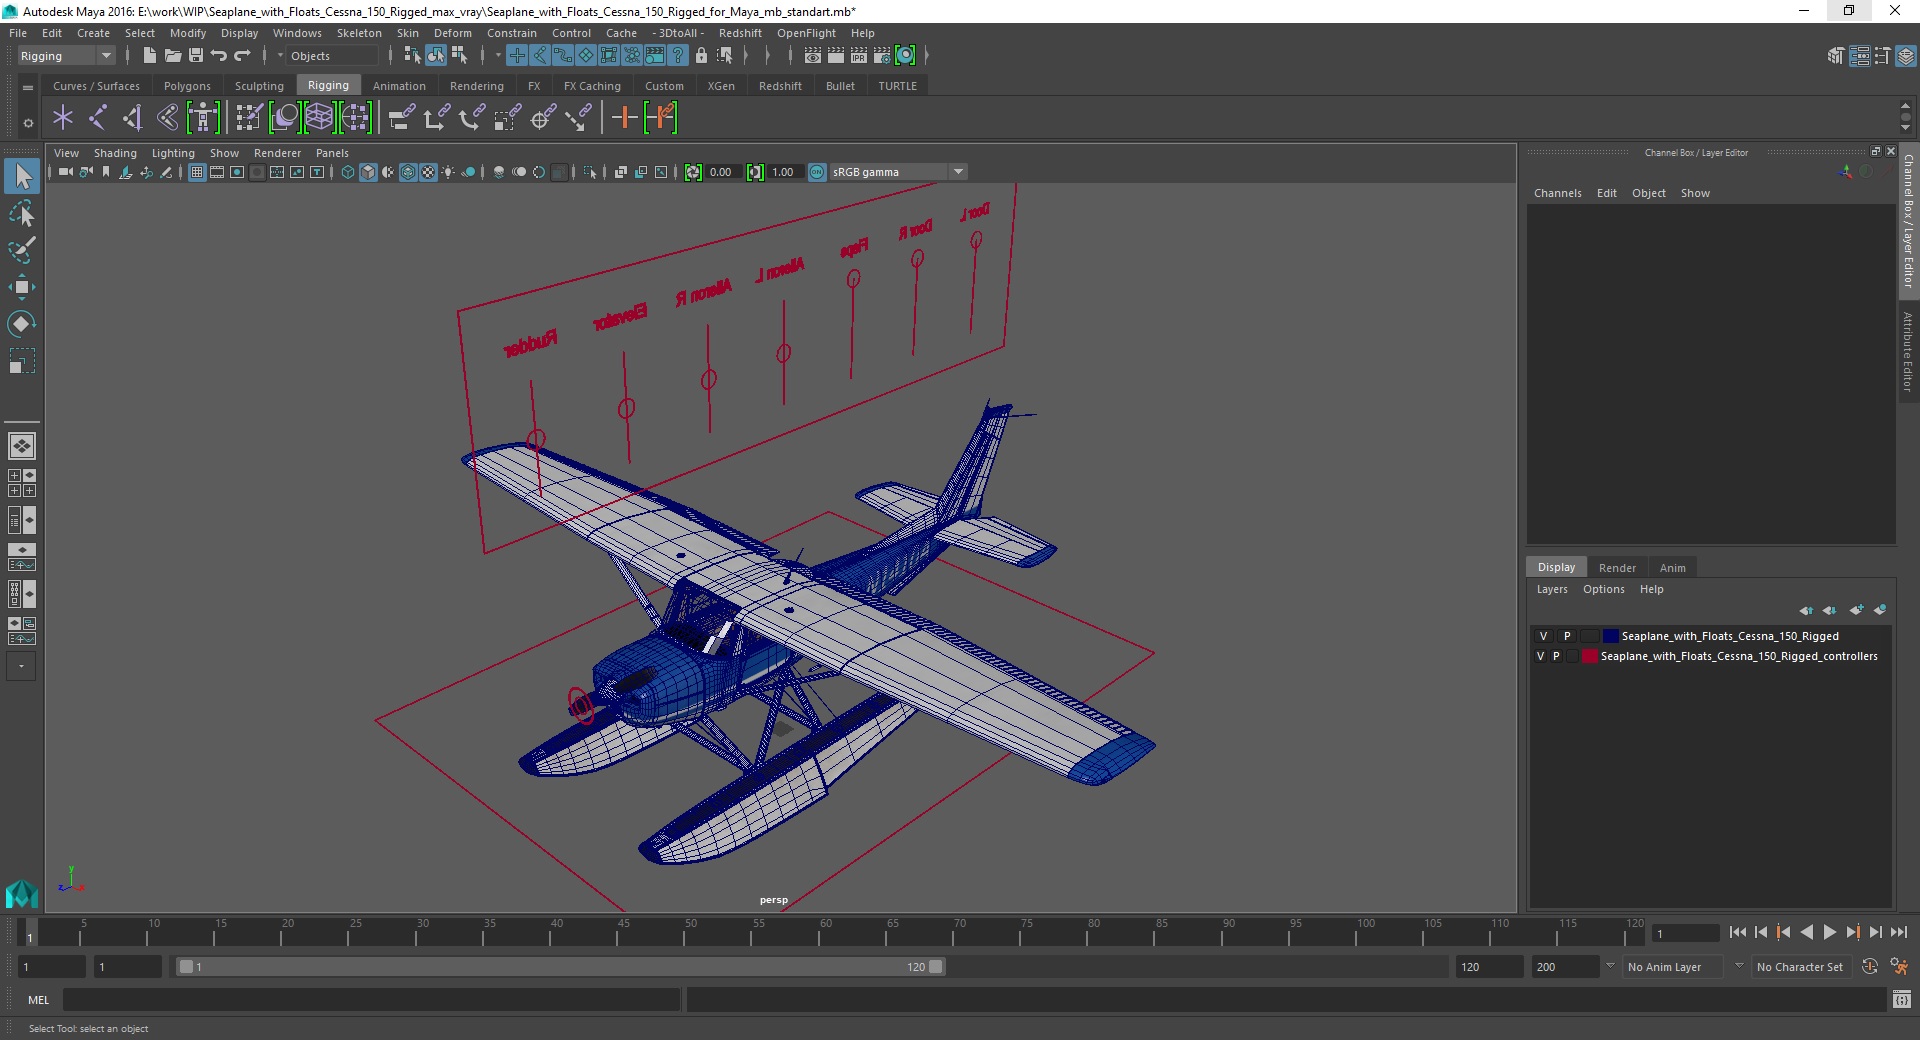The image size is (1920, 1040).
Task: Open the Channels menu in Channel Box
Action: click(x=1557, y=193)
